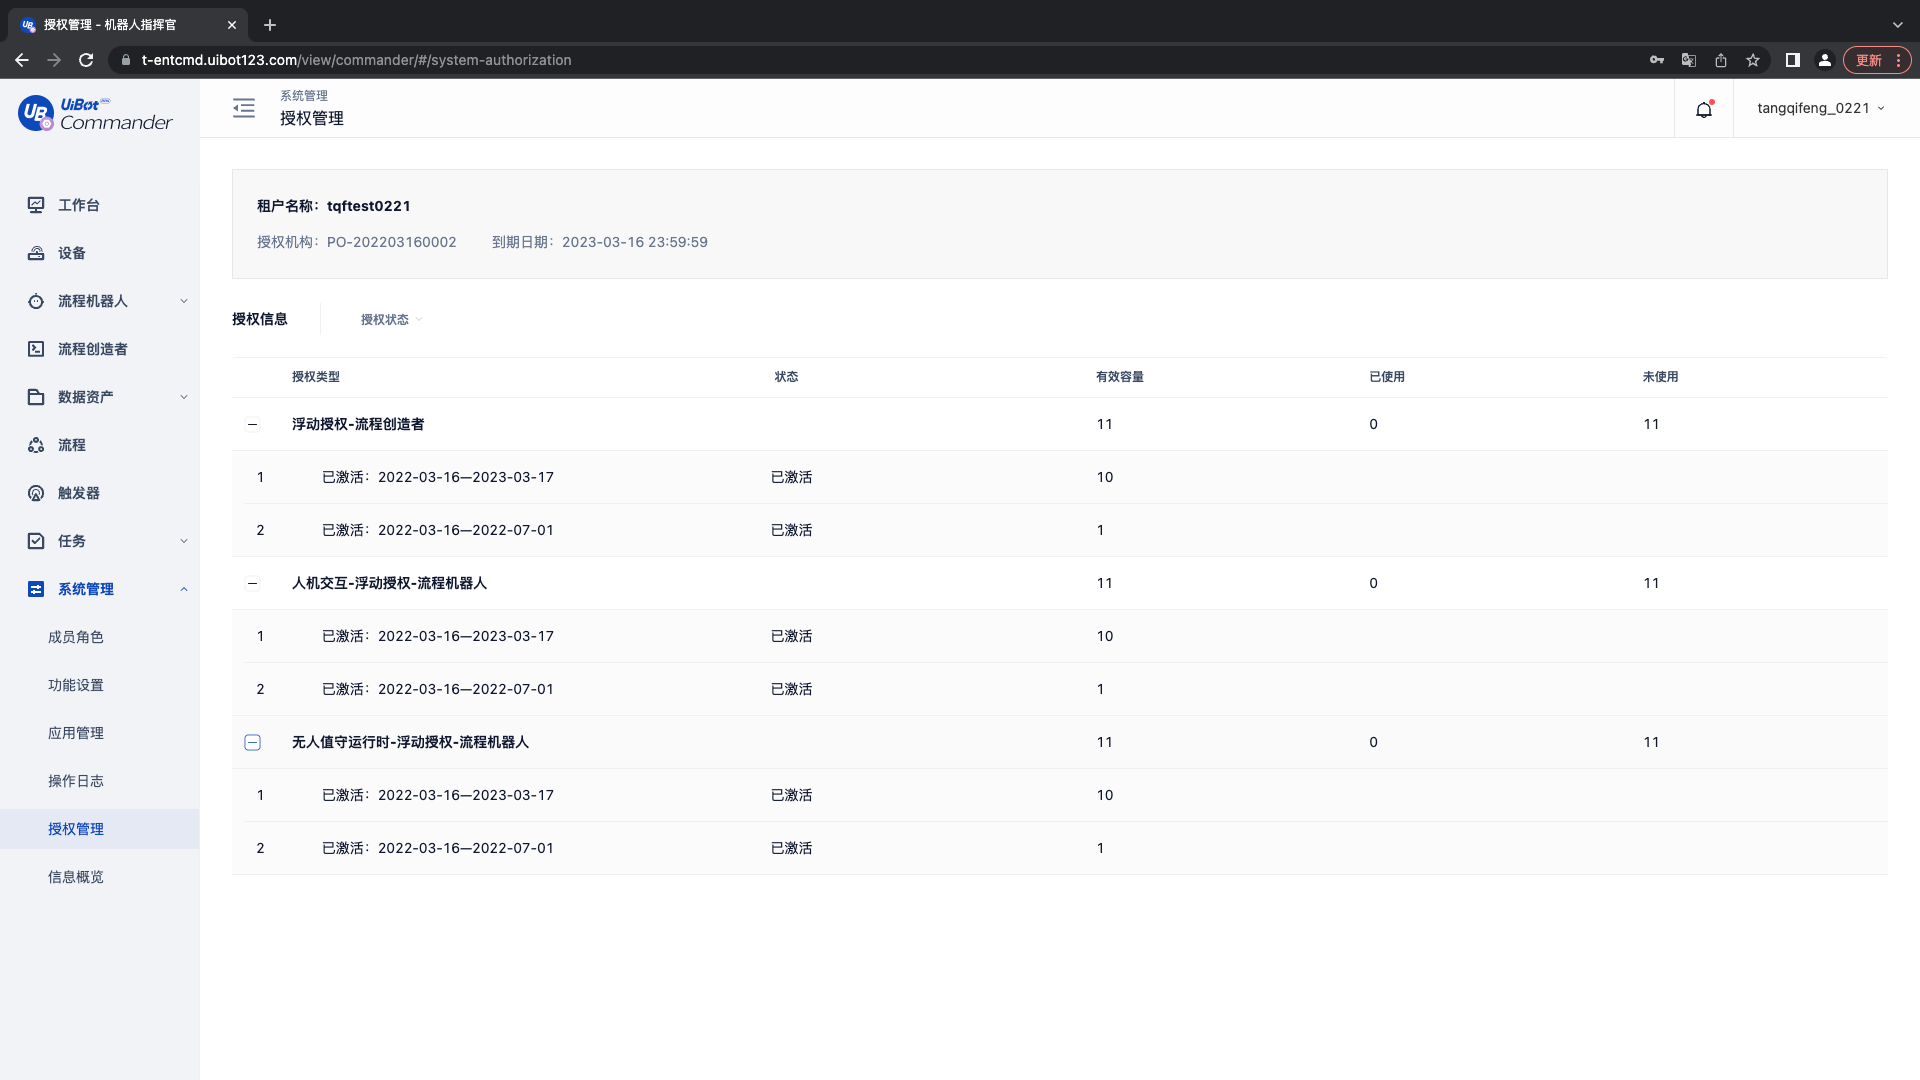1920x1080 pixels.
Task: Click the 状态 column header
Action: point(786,377)
